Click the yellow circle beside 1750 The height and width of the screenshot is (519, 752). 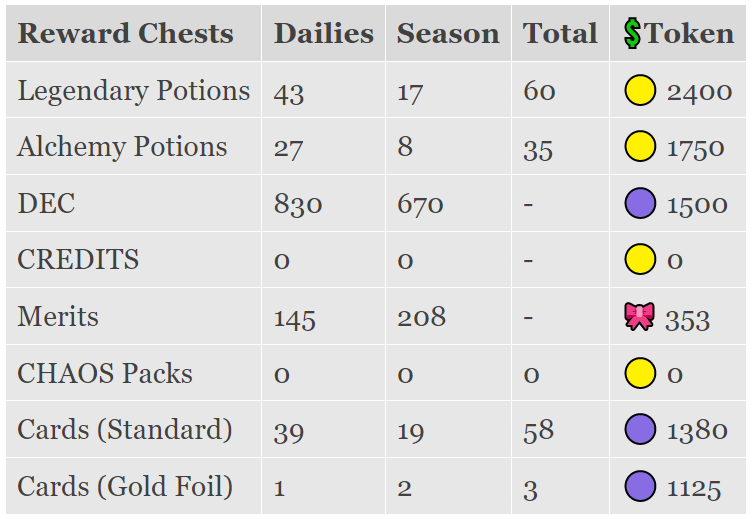640,146
